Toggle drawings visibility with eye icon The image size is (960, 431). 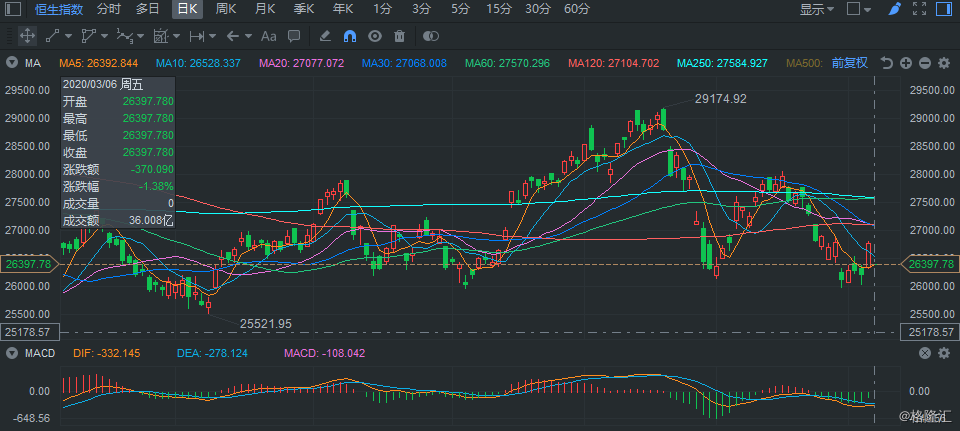pos(375,36)
